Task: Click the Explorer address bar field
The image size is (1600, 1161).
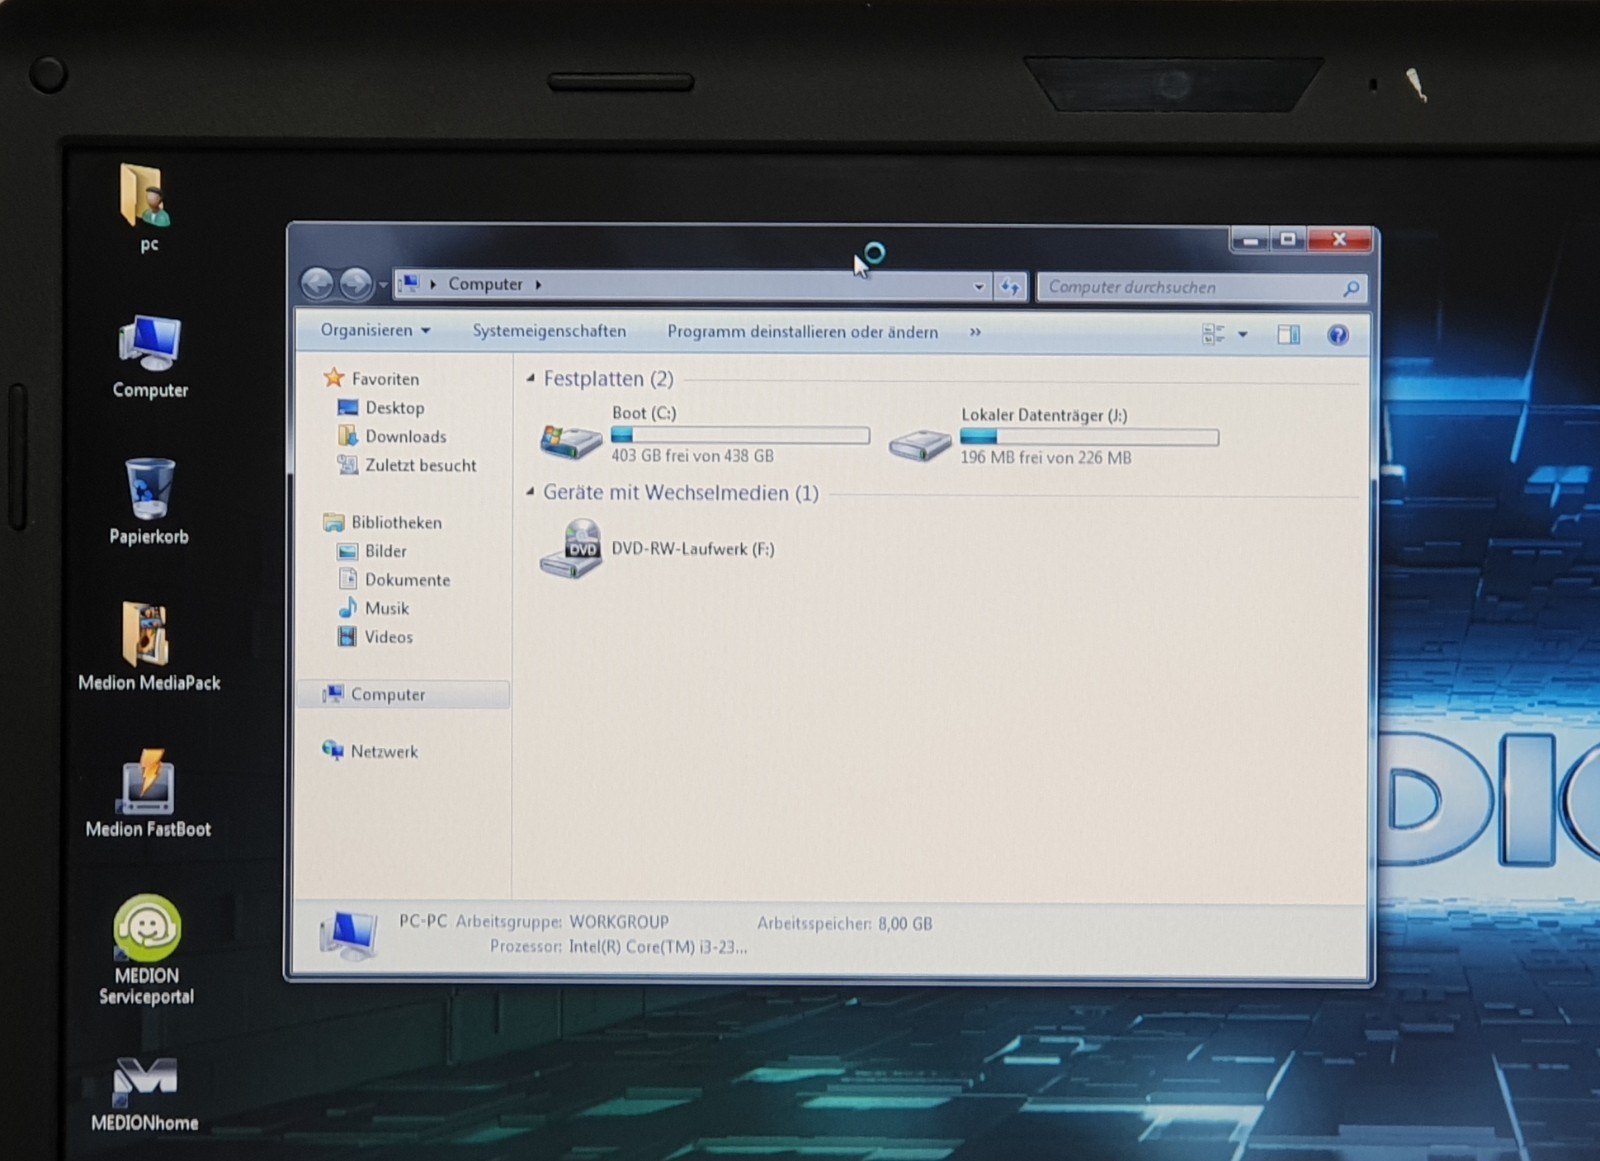Action: [692, 285]
